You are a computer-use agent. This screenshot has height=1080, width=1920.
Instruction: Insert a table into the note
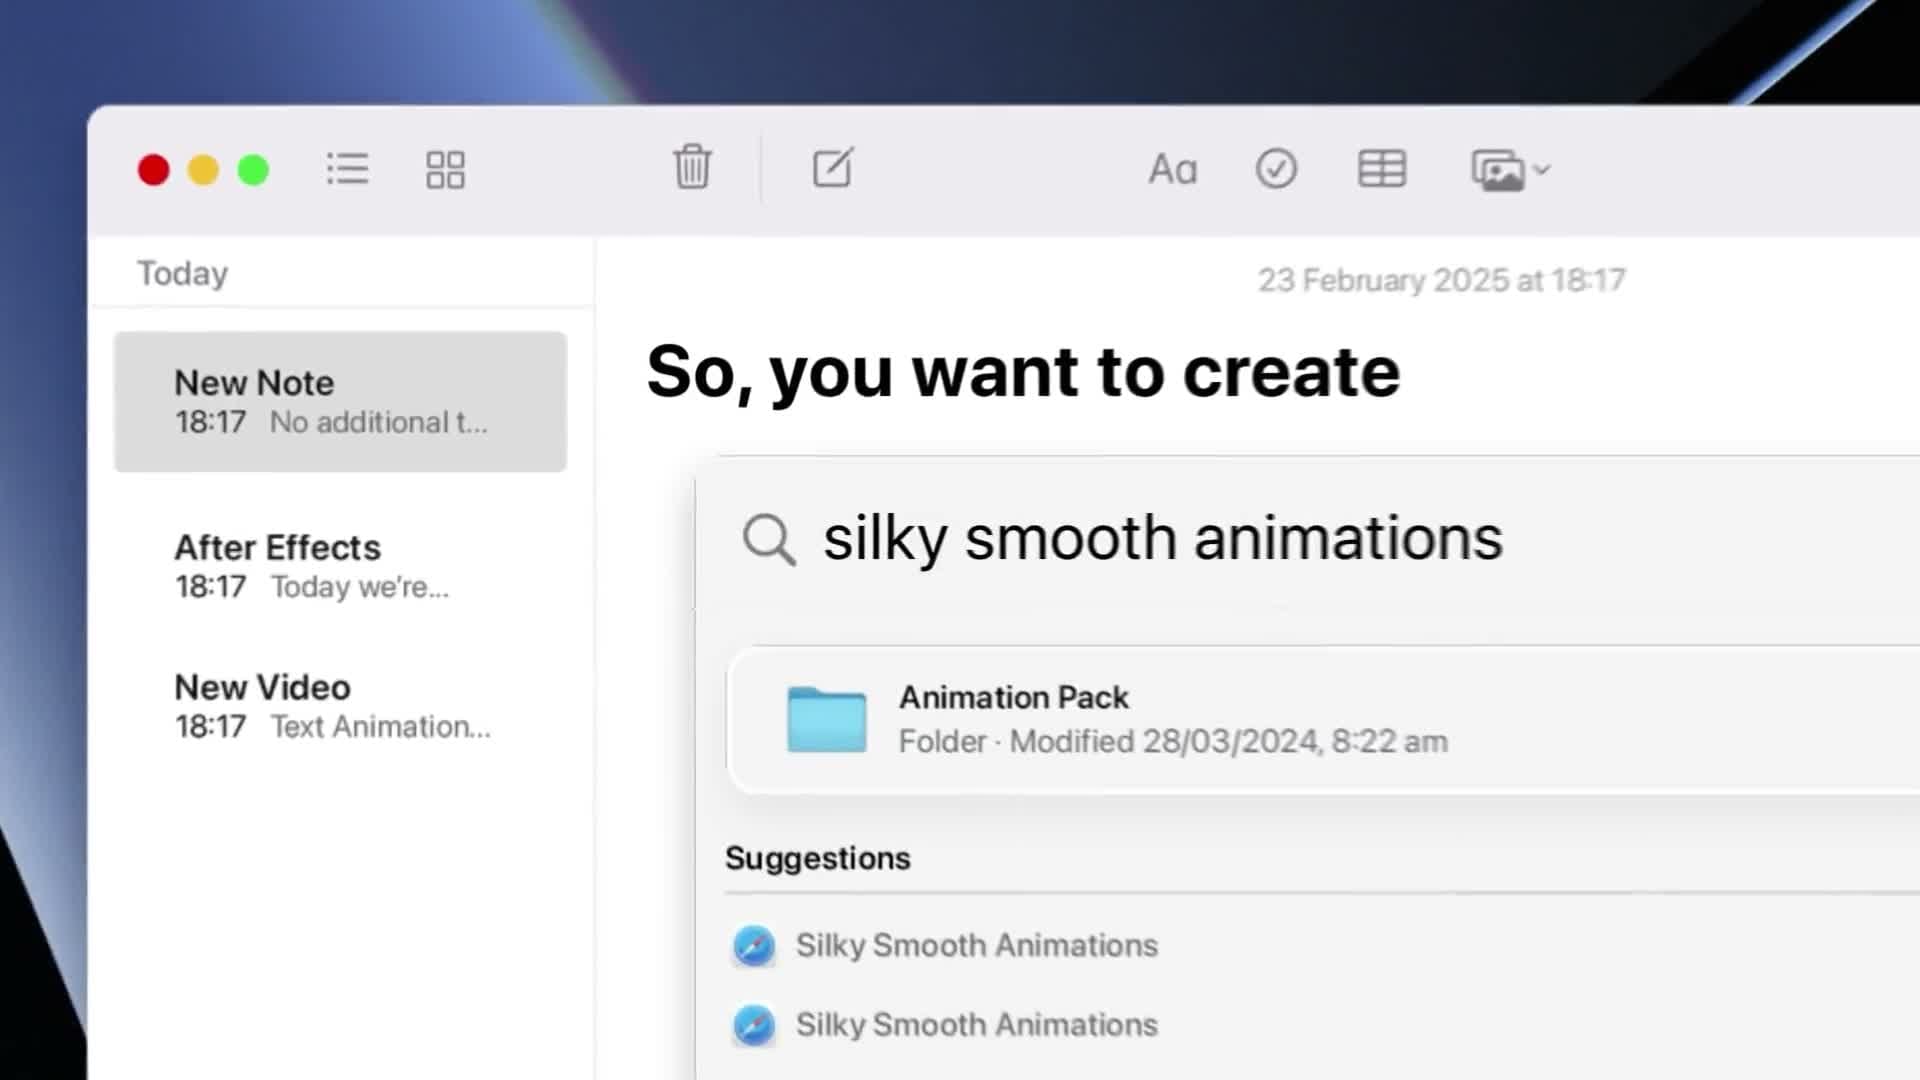(x=1382, y=169)
